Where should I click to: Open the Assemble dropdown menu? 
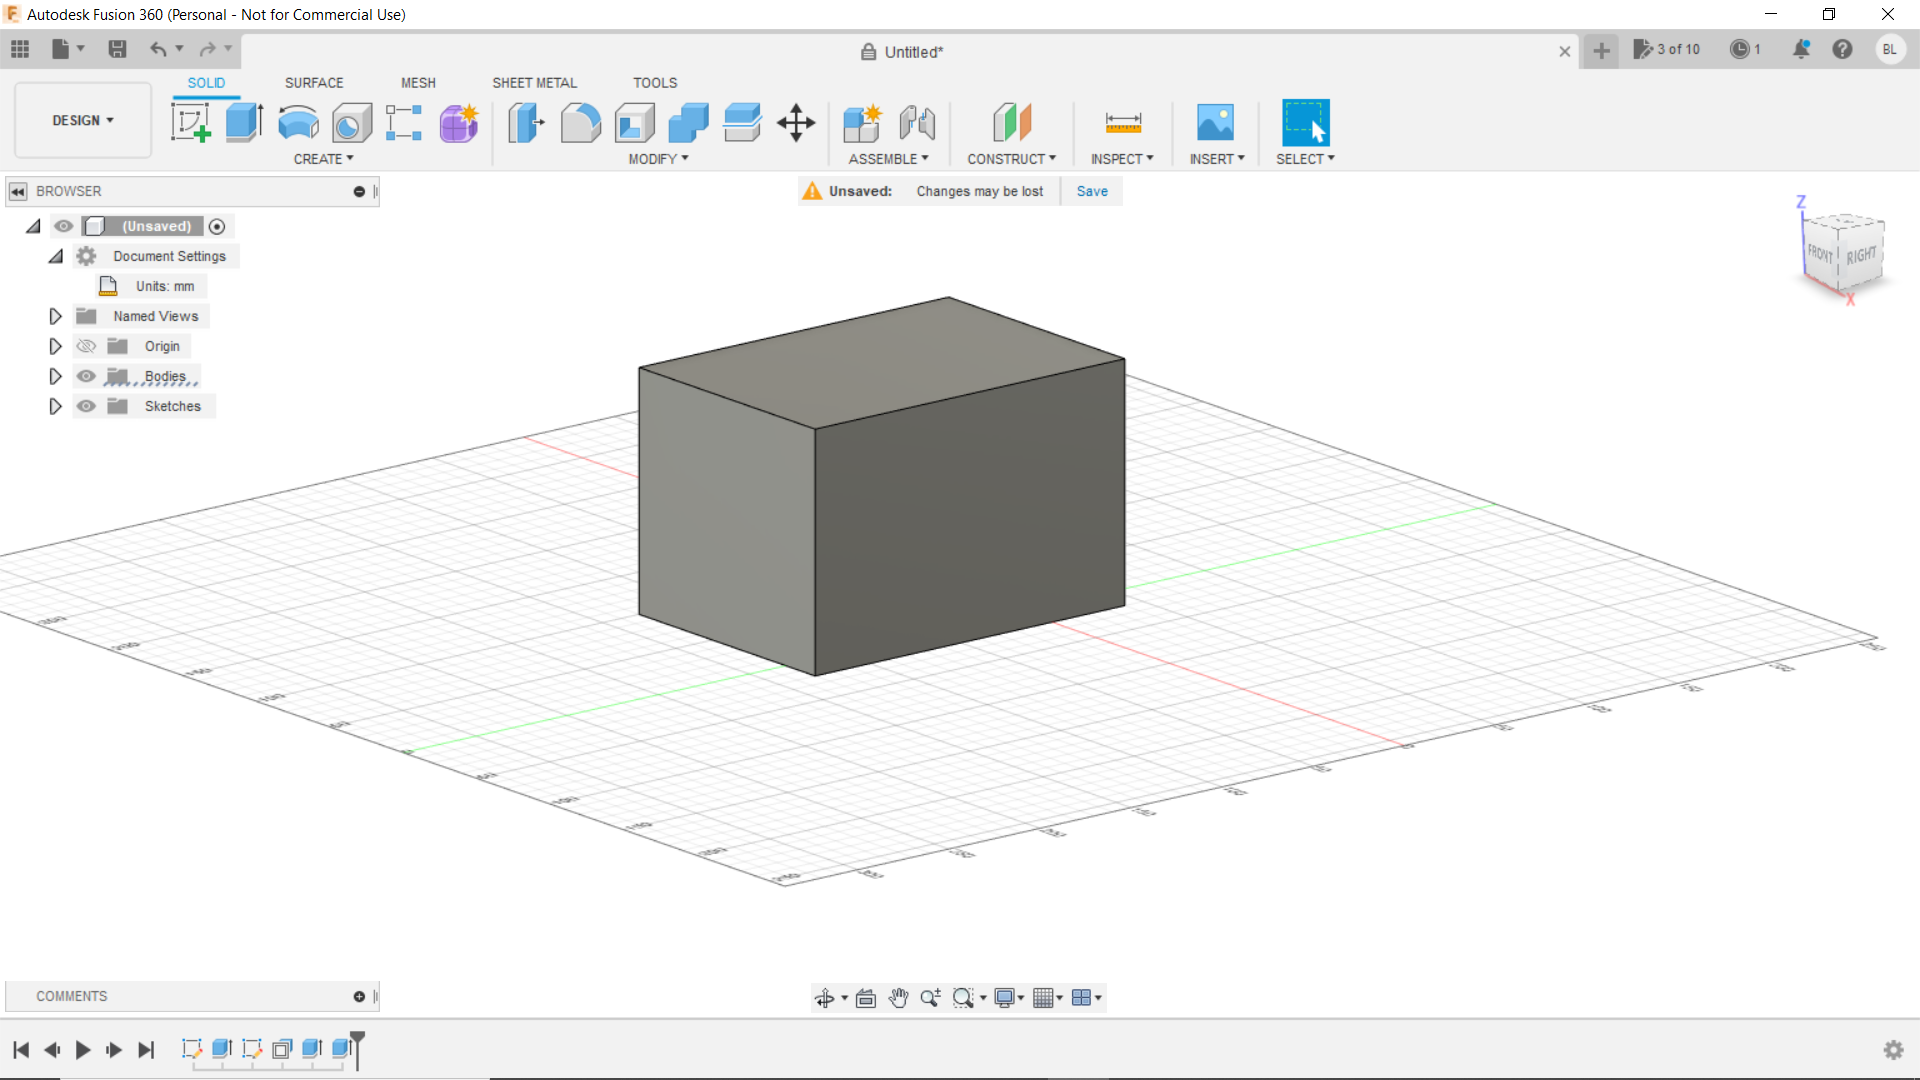coord(888,159)
